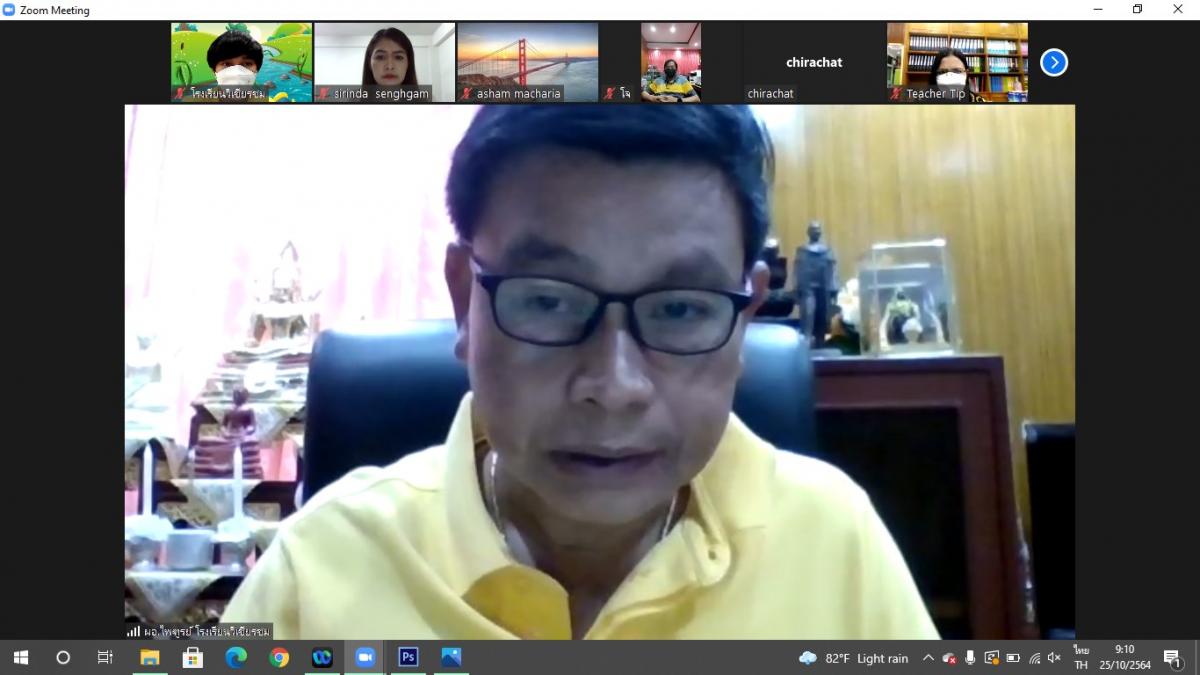Expand the hidden system tray icons
Screen dimensions: 1200x675
(x=928, y=658)
